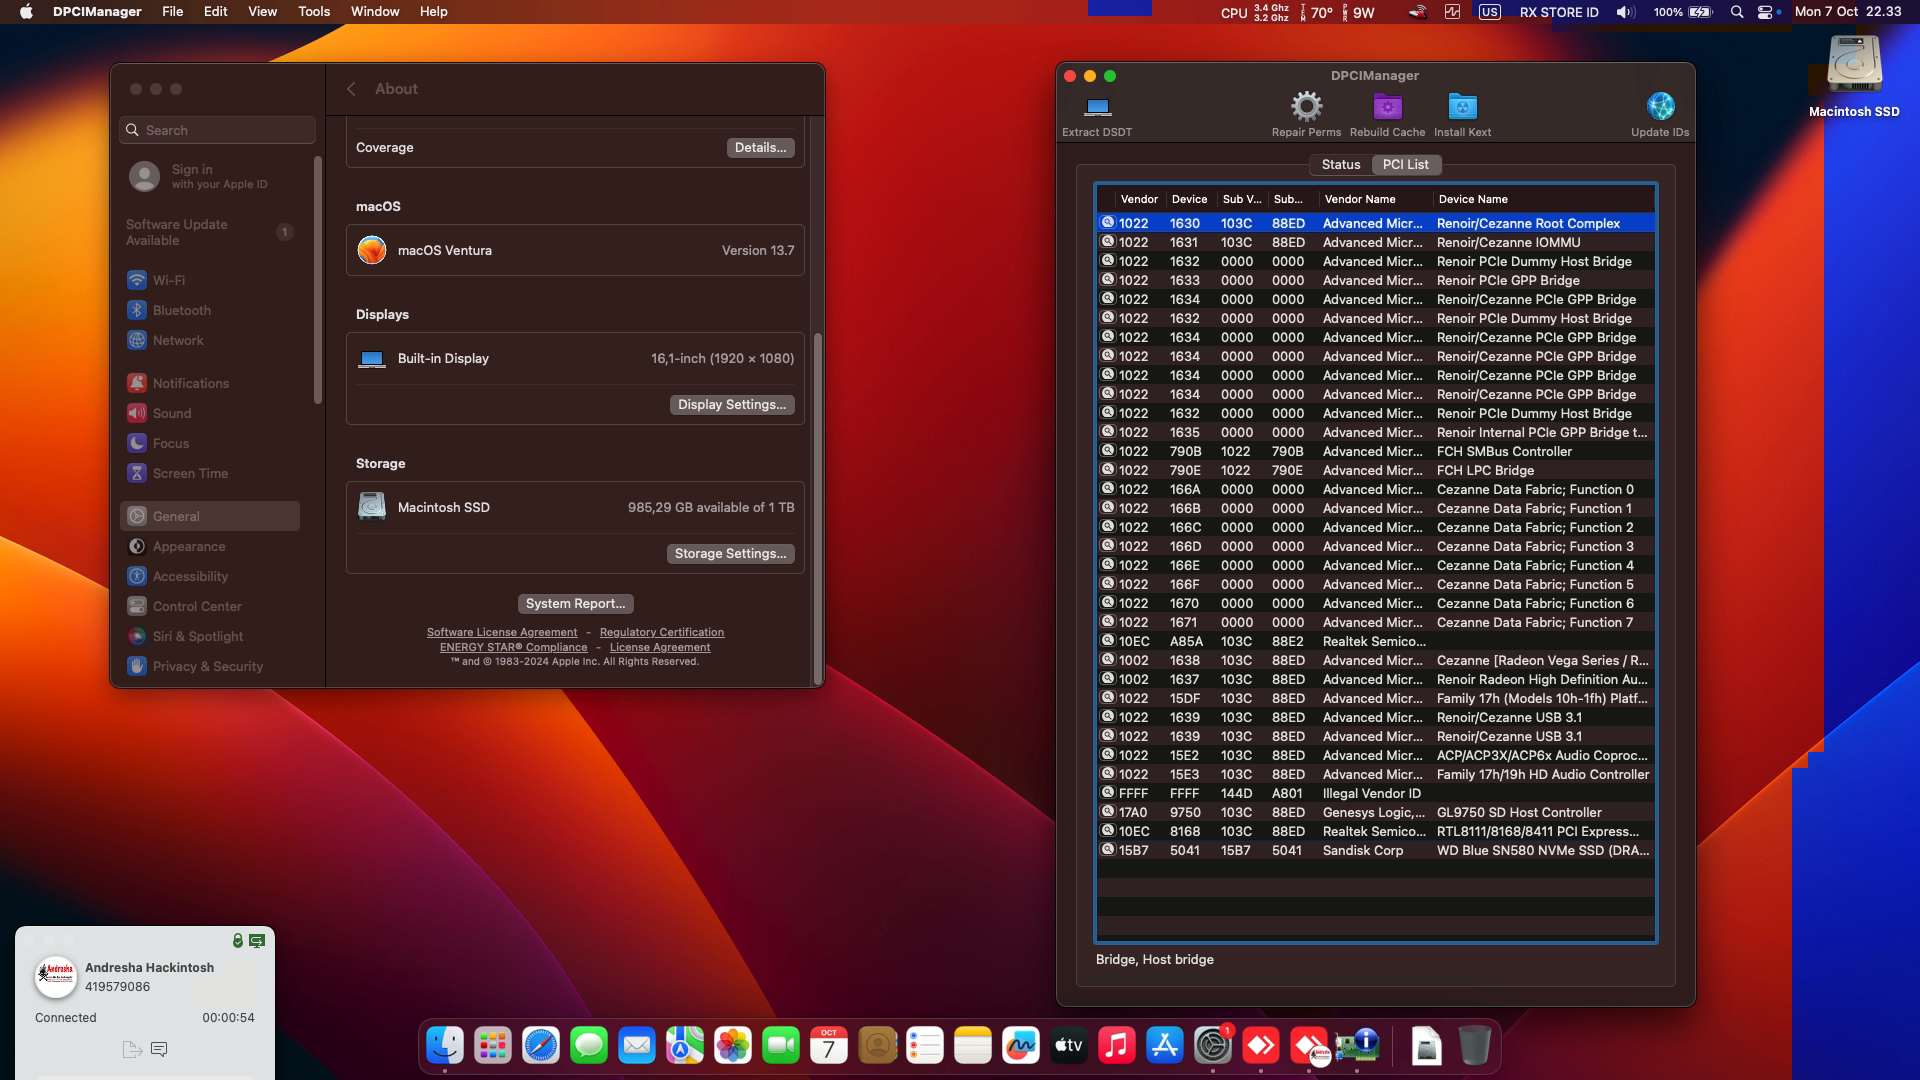1920x1080 pixels.
Task: Open Music from the Dock
Action: point(1117,1046)
